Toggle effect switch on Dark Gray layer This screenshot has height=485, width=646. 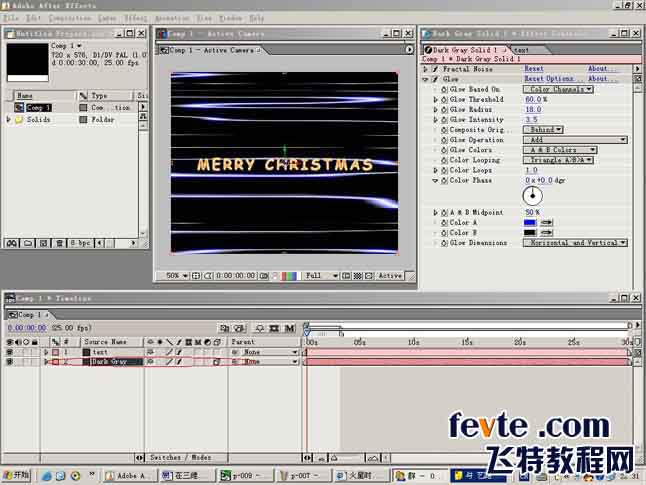point(179,362)
